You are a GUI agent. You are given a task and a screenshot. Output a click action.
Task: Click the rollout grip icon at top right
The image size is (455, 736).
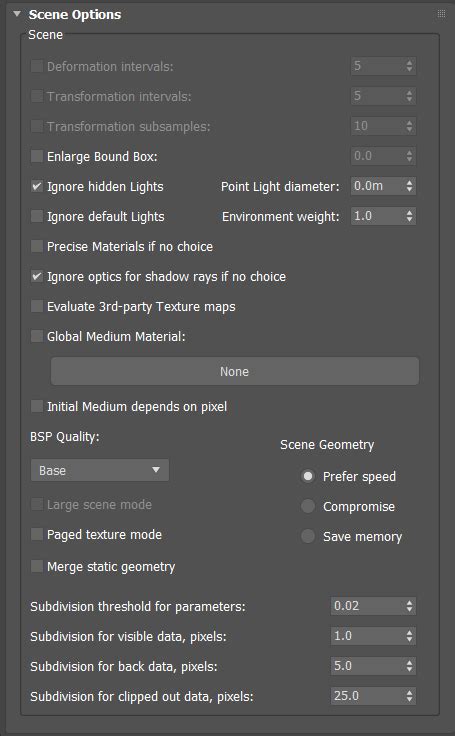point(441,14)
